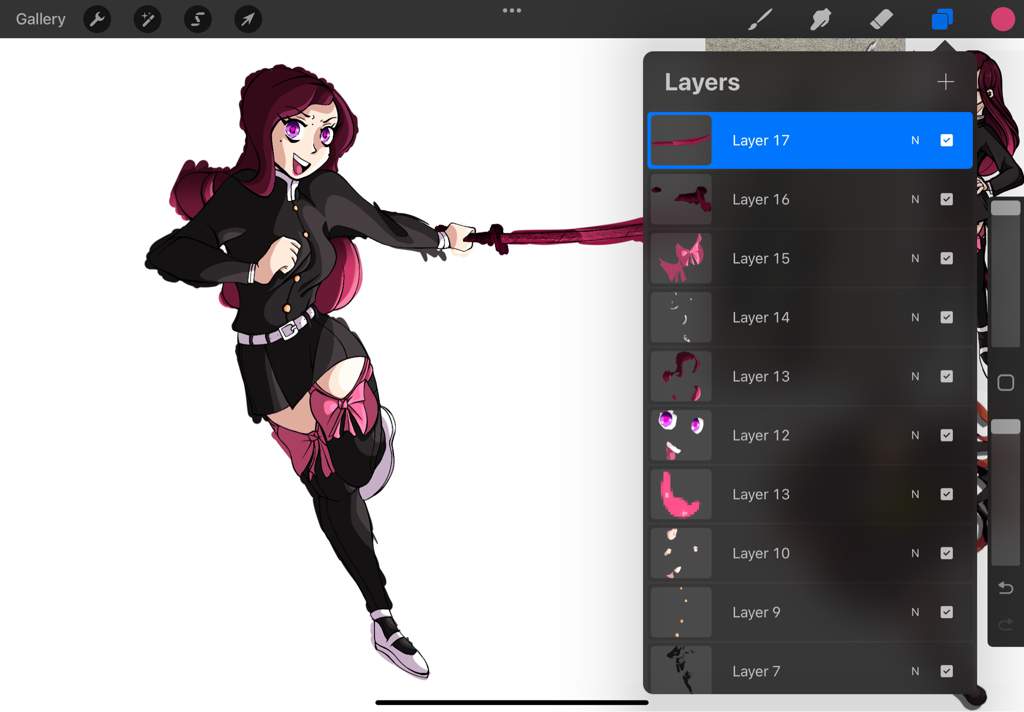Select the Paint brush tool
This screenshot has width=1024, height=712.
[x=760, y=19]
